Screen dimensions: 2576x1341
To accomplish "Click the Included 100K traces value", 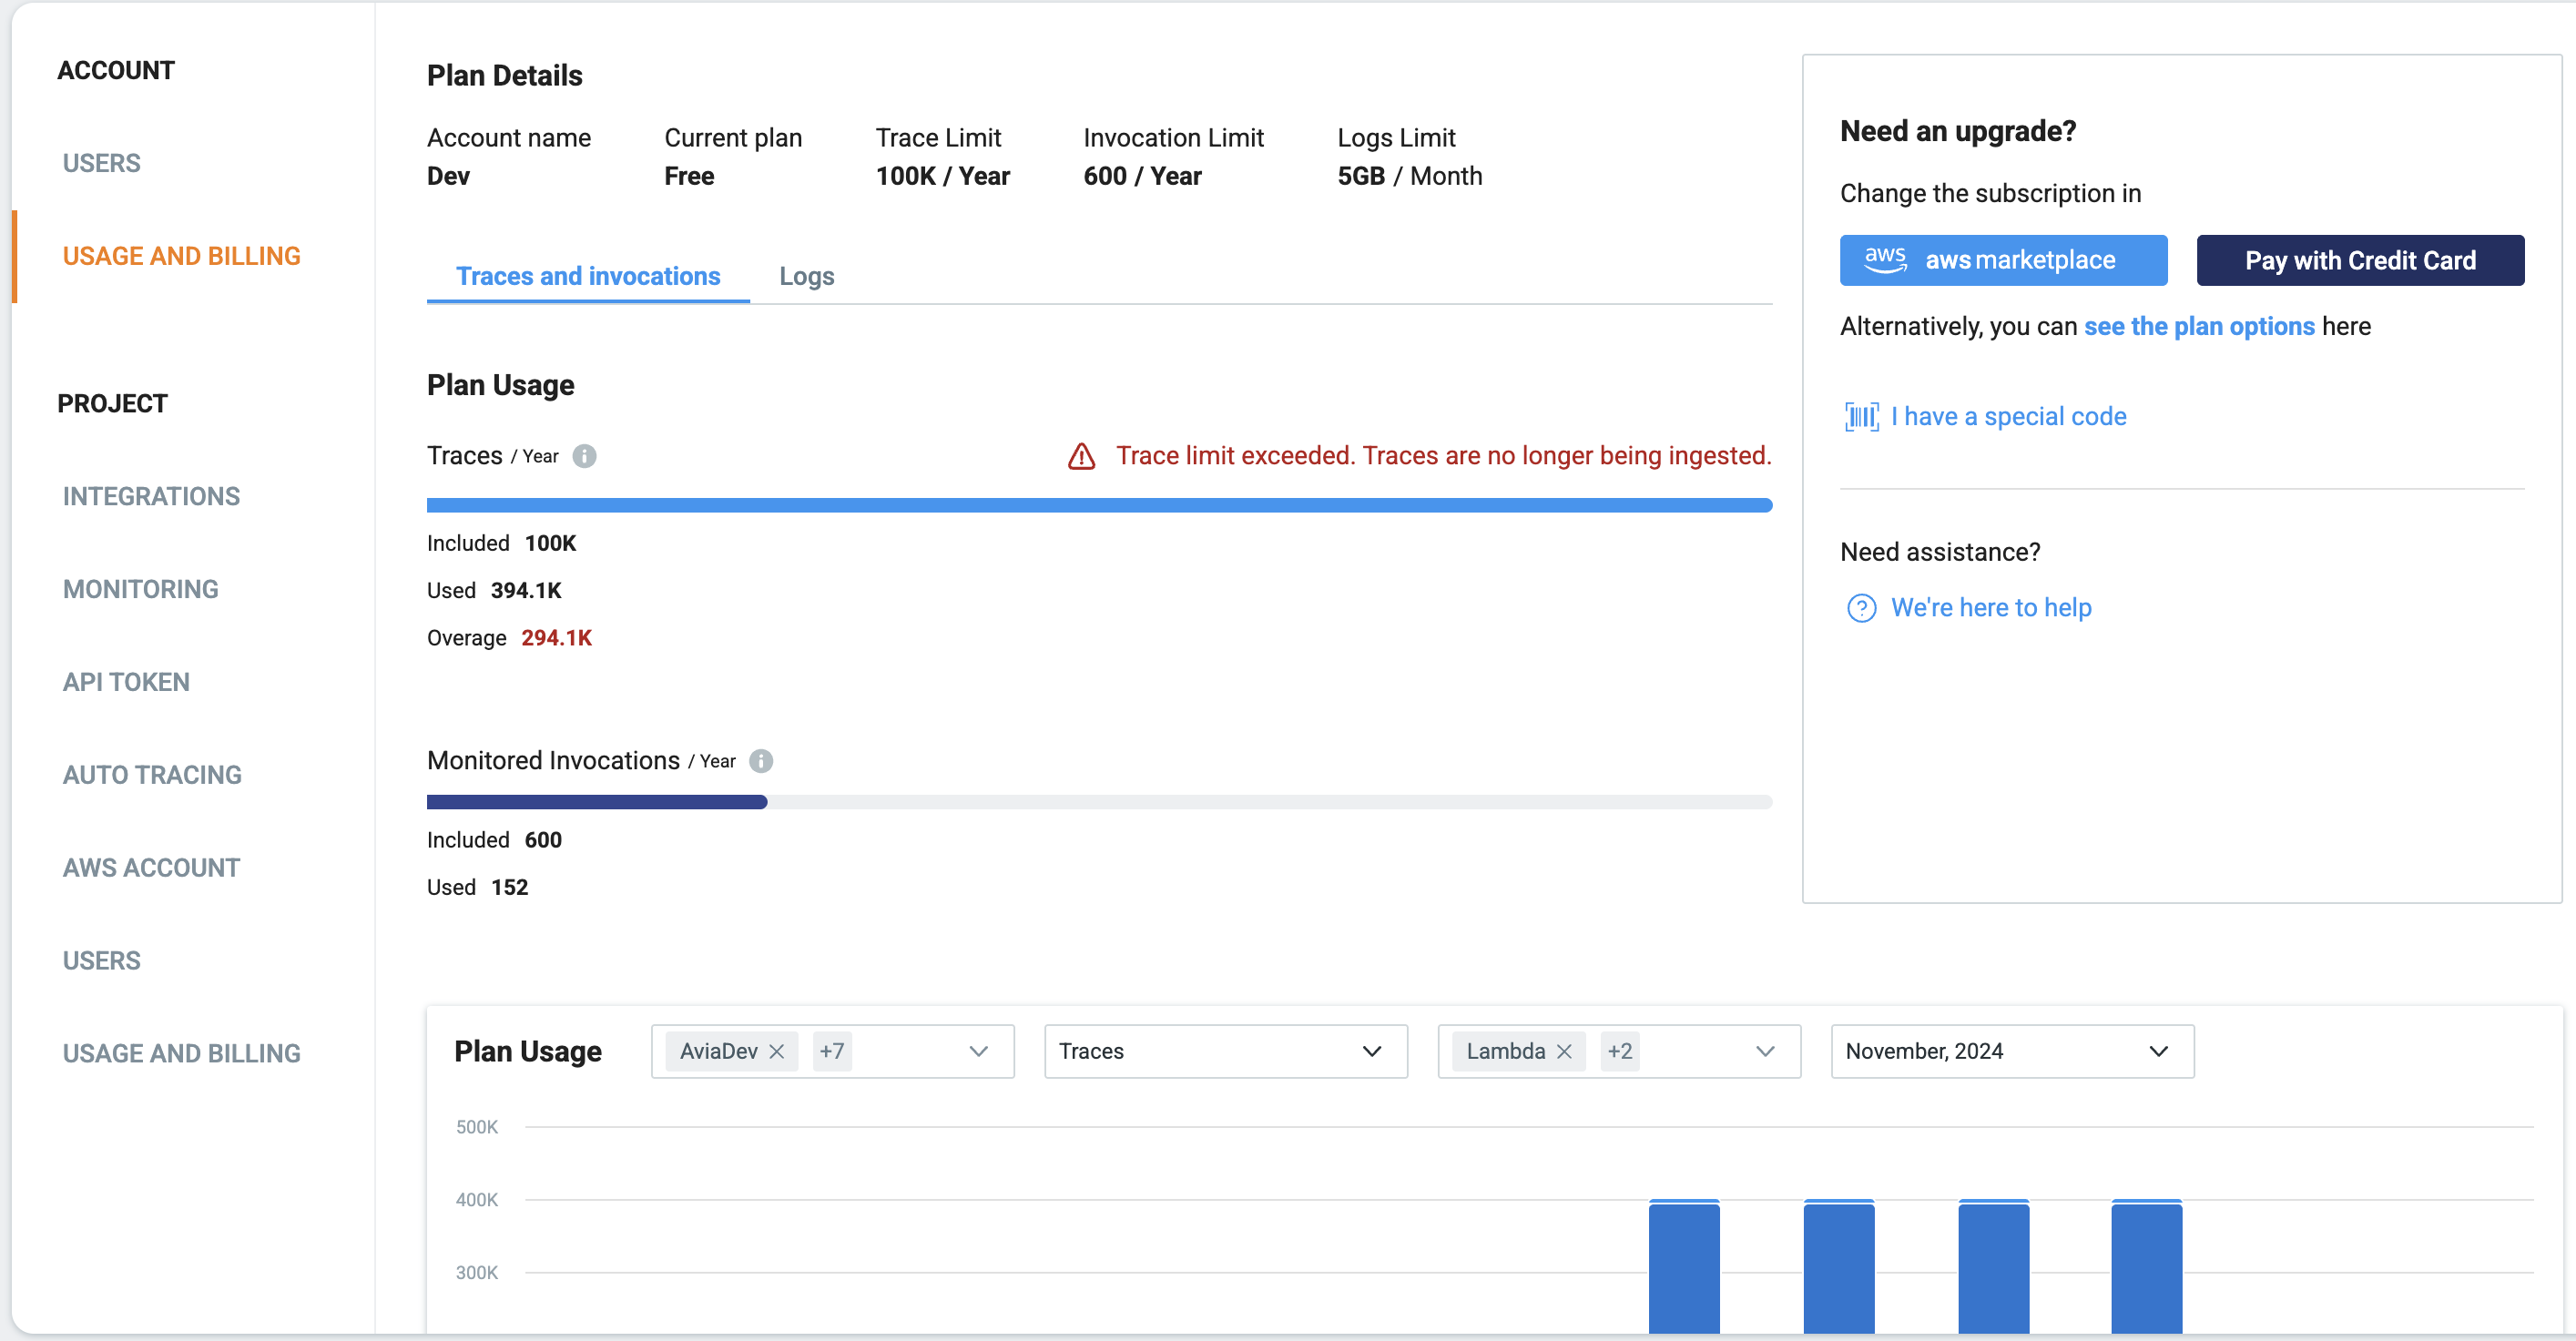I will (550, 543).
